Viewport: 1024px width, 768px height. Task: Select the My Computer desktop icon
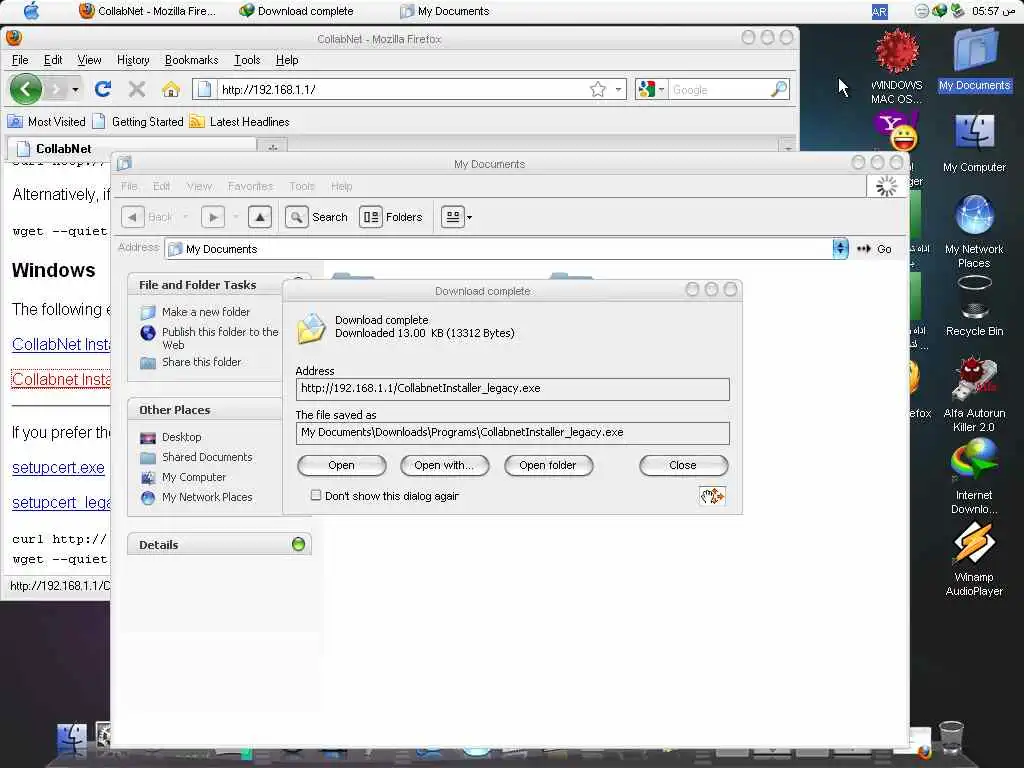[x=974, y=142]
